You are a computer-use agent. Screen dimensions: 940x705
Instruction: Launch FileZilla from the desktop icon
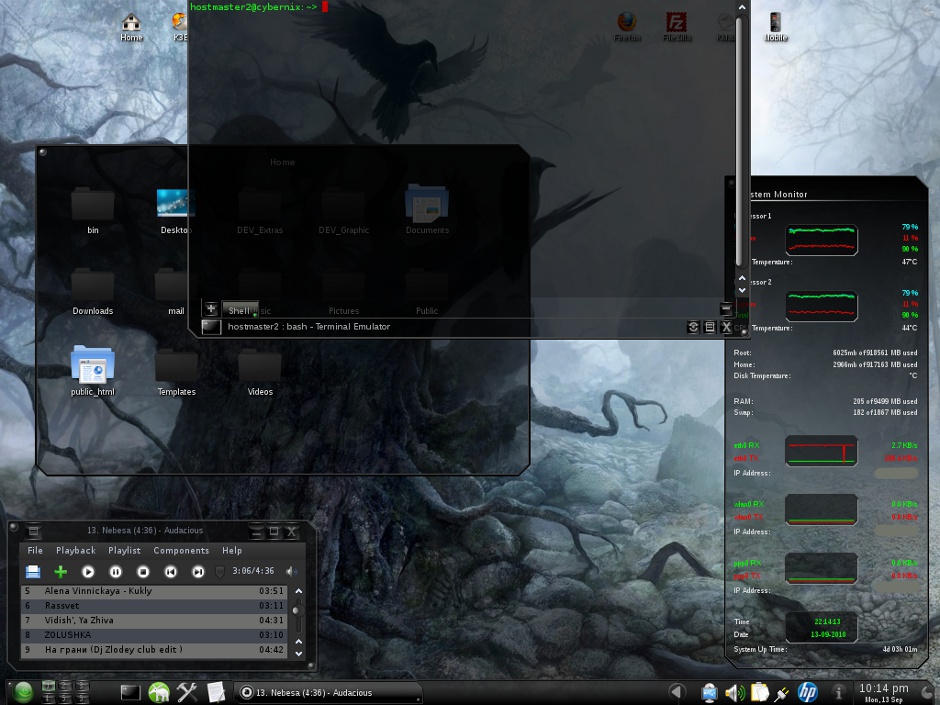point(677,28)
